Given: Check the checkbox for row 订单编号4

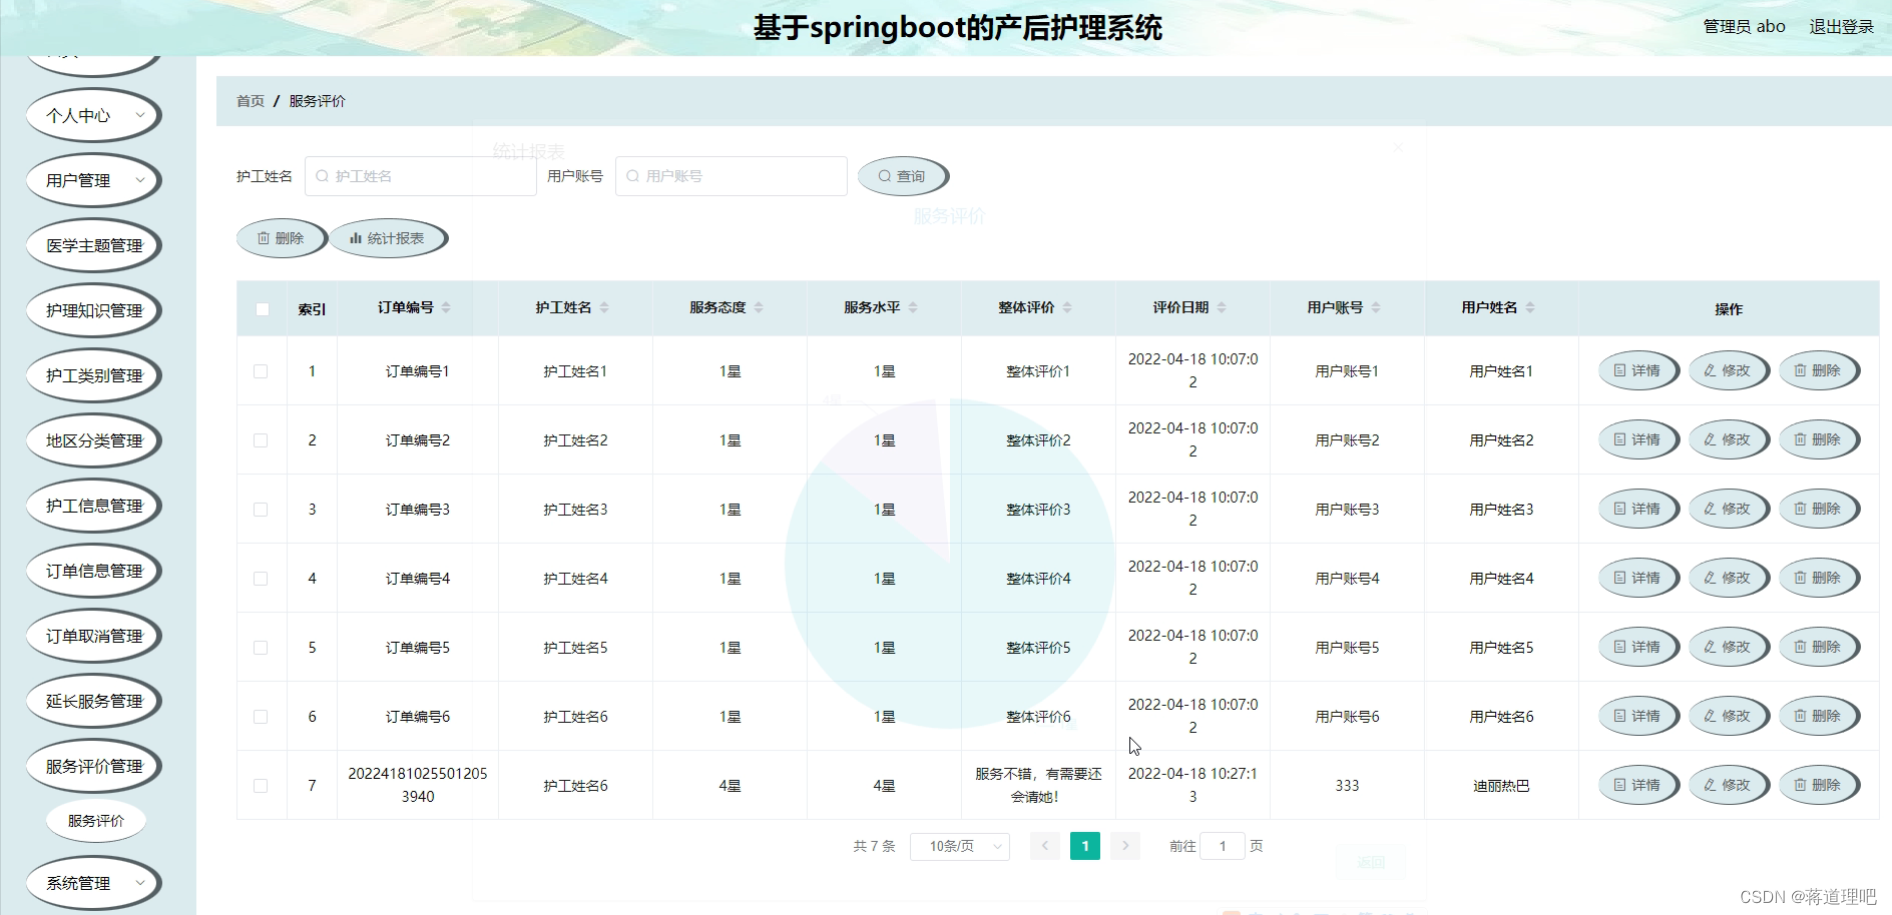Looking at the screenshot, I should 261,578.
